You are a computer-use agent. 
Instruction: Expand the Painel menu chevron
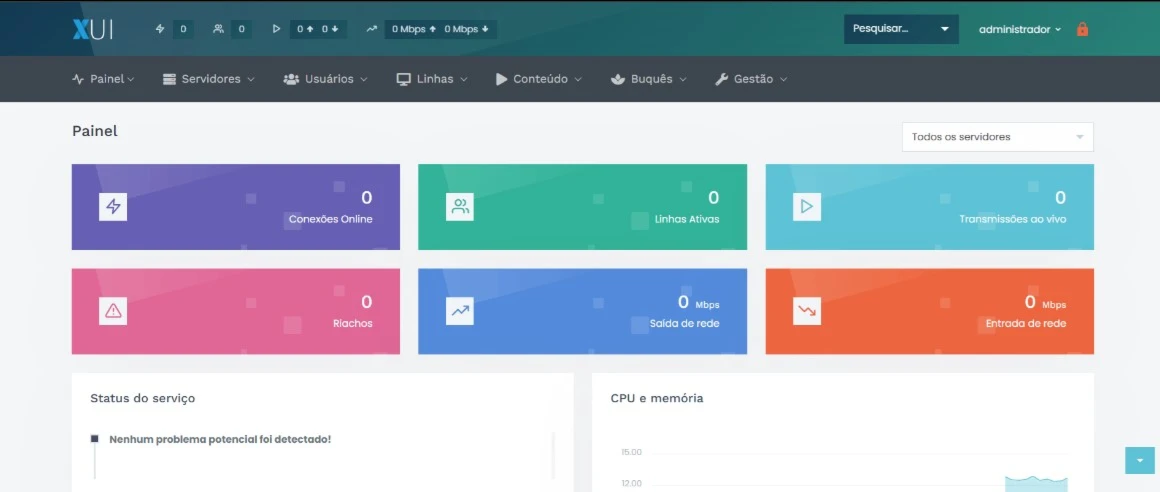tap(131, 79)
